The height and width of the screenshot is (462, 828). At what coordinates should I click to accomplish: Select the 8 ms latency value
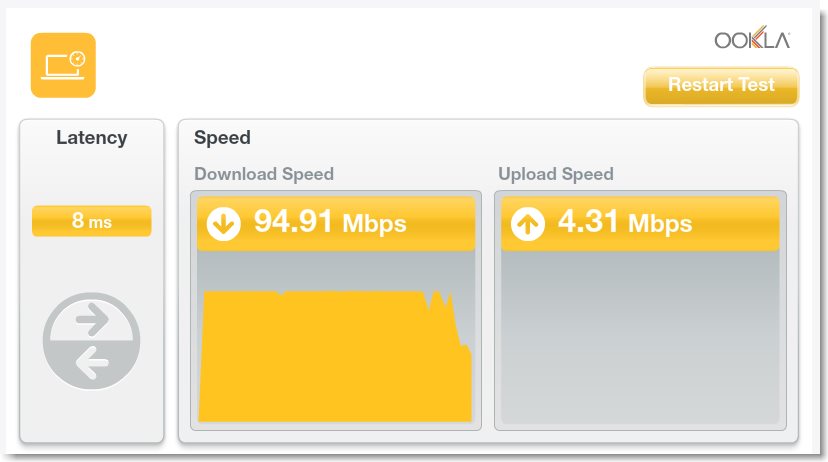pyautogui.click(x=91, y=221)
